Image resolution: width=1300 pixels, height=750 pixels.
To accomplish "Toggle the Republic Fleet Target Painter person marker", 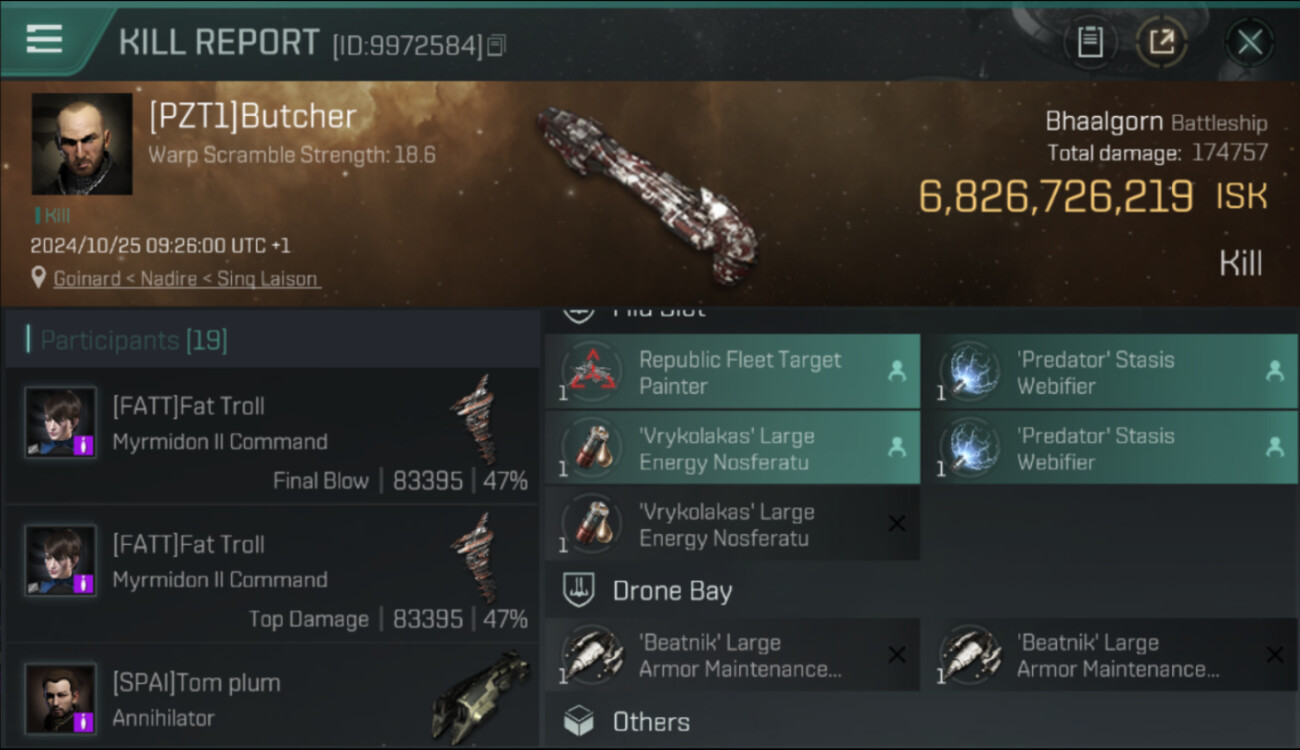I will point(897,372).
